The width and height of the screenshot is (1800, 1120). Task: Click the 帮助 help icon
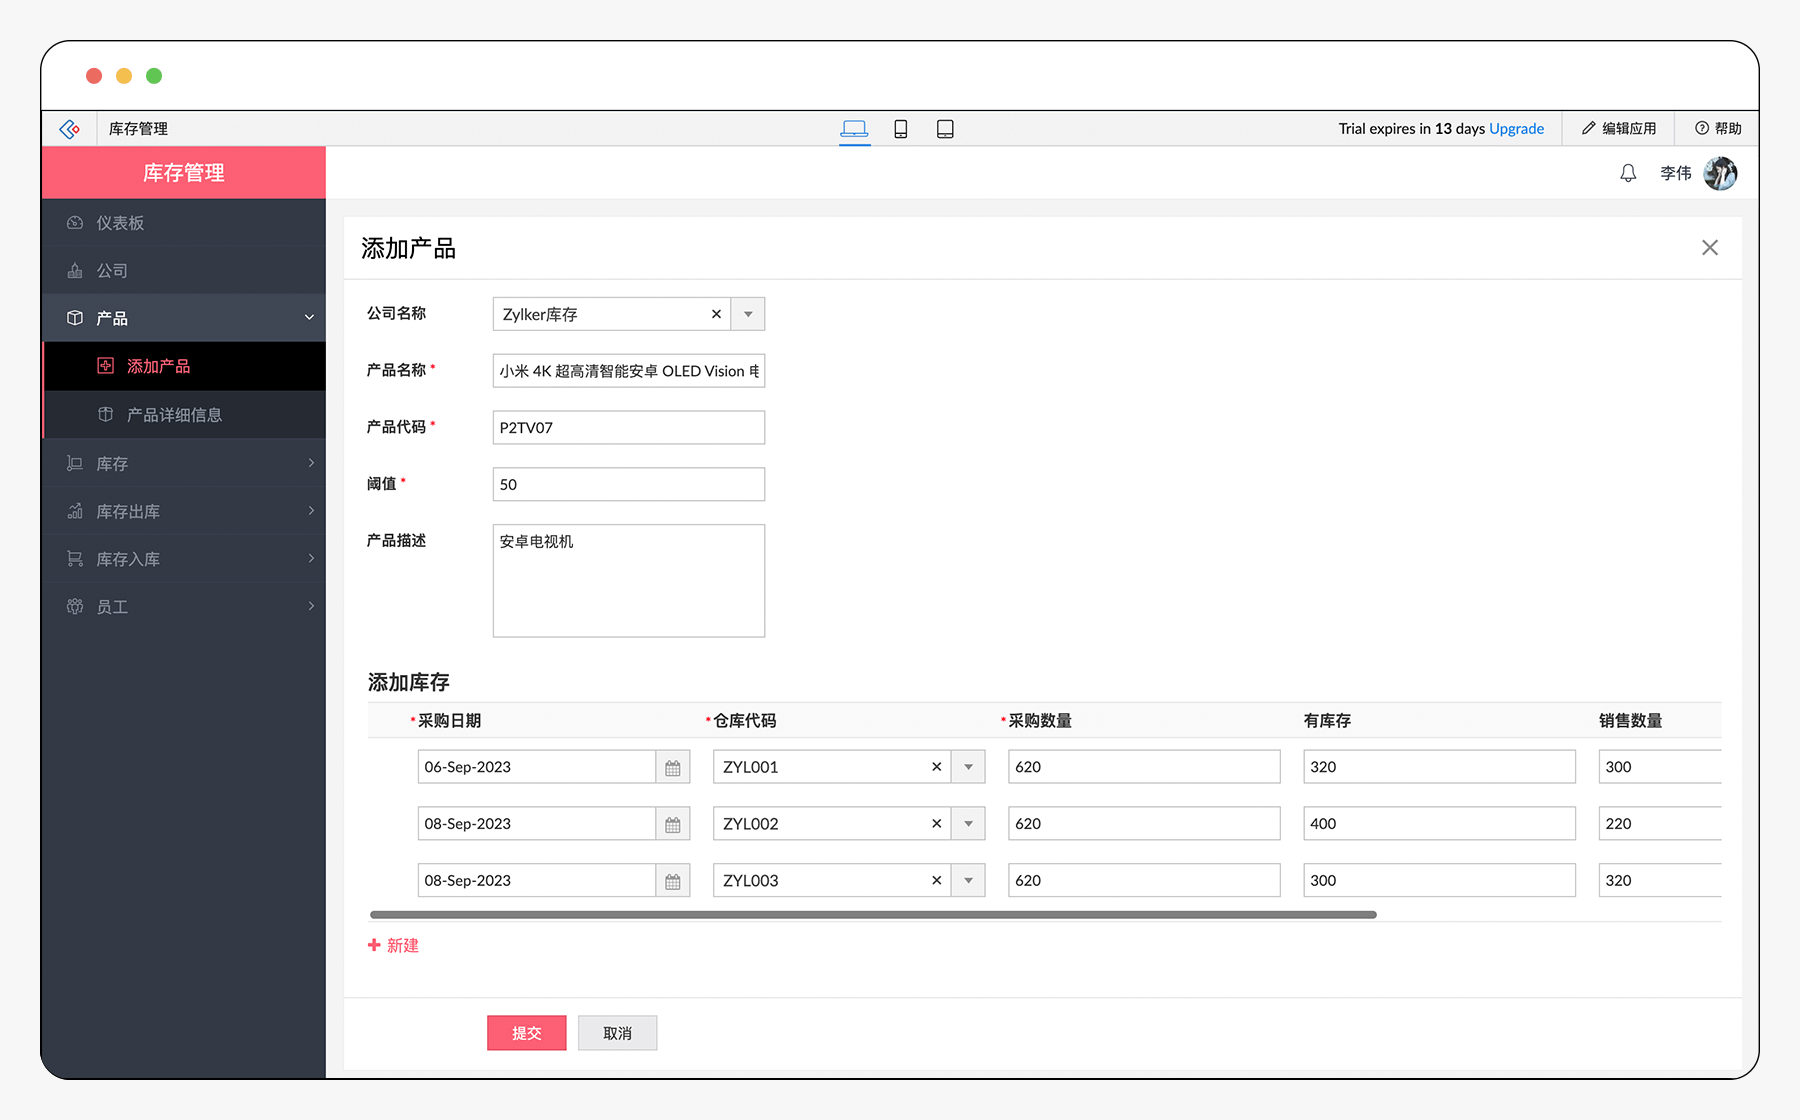1702,128
